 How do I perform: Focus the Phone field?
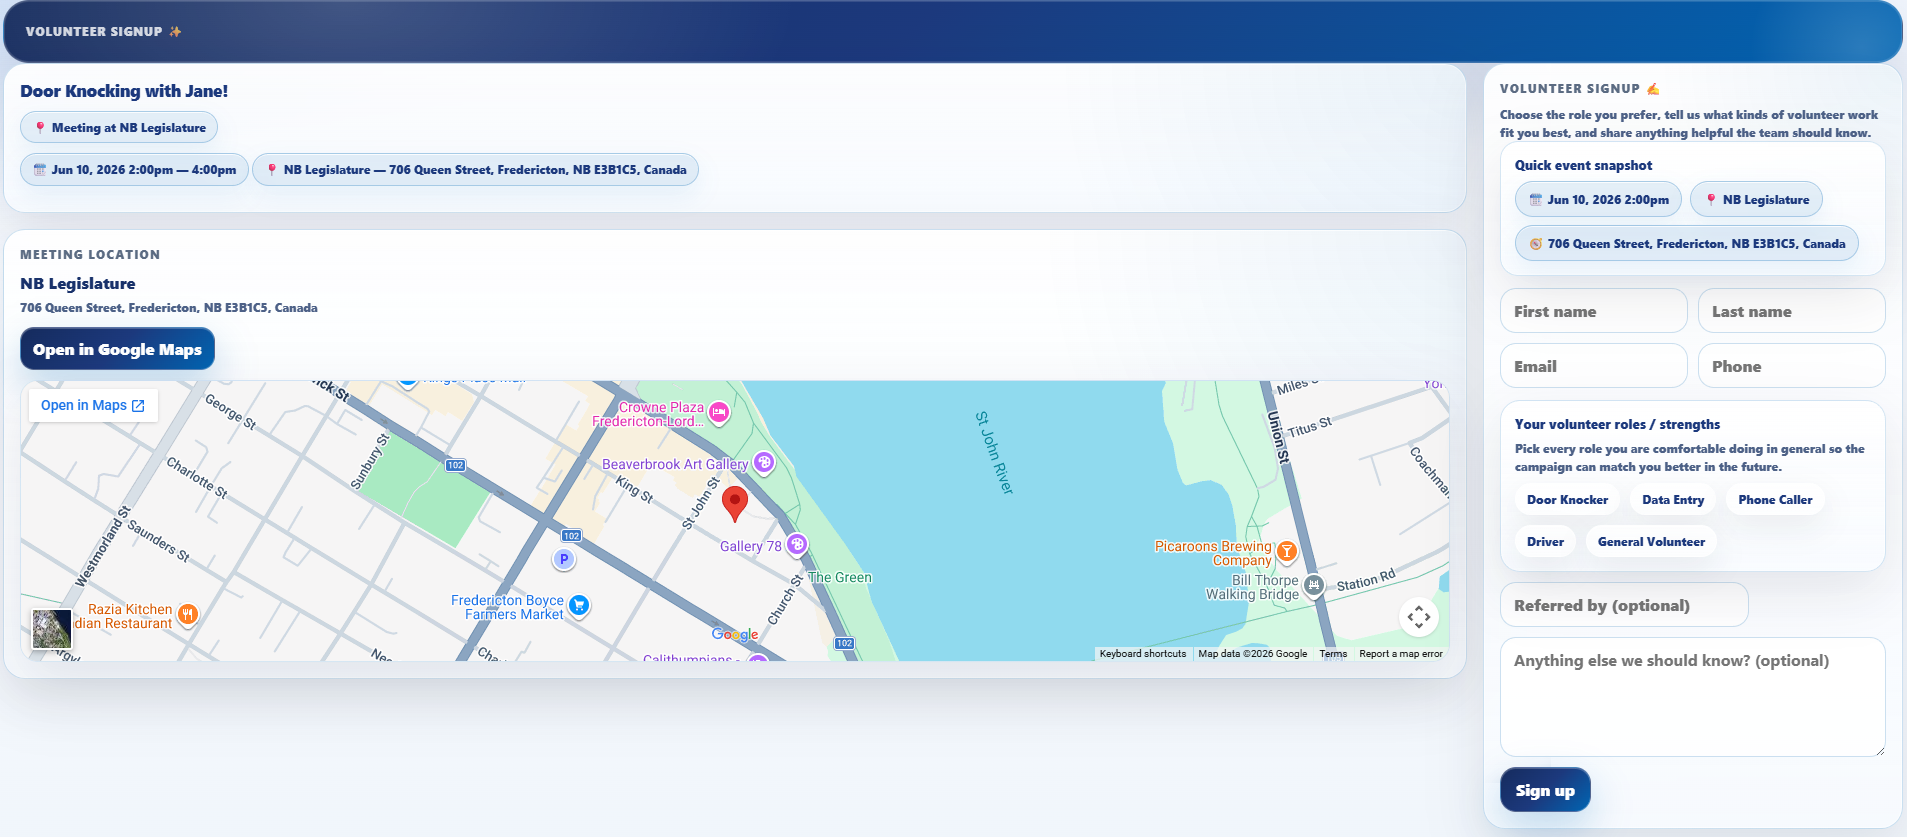coord(1791,366)
